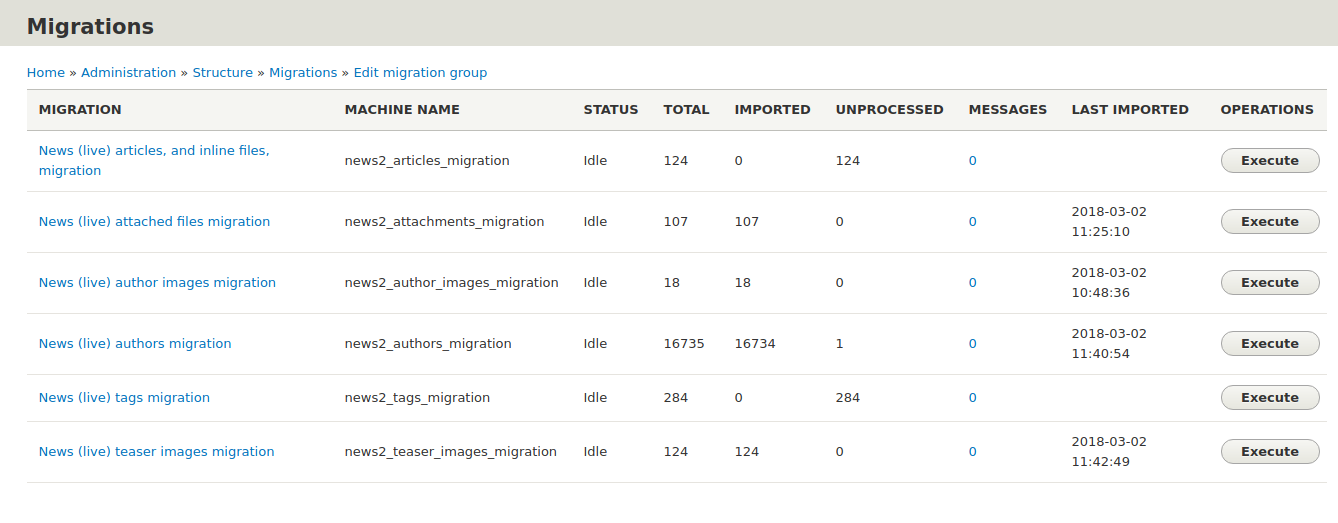Click last imported 2018-03-02 11:40:54

[1109, 344]
